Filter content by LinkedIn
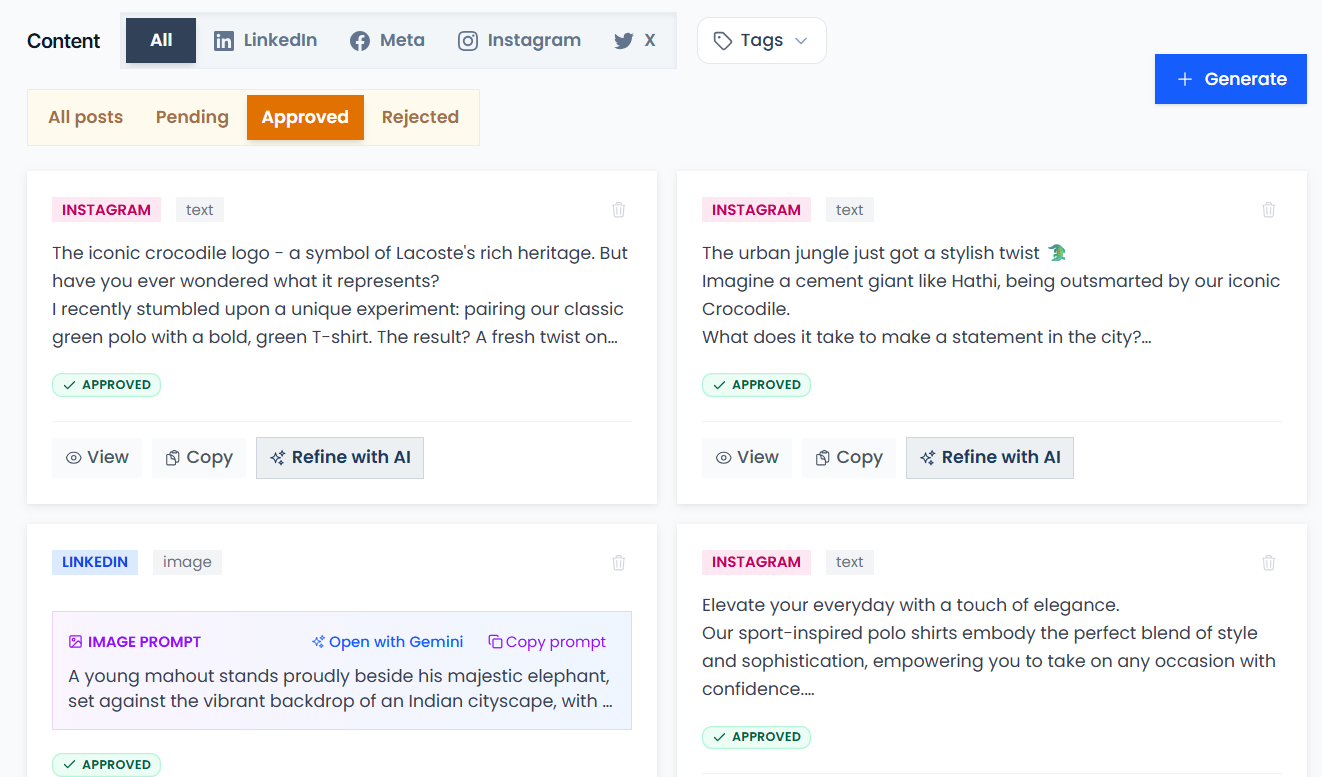Viewport: 1322px width, 777px height. [x=265, y=41]
